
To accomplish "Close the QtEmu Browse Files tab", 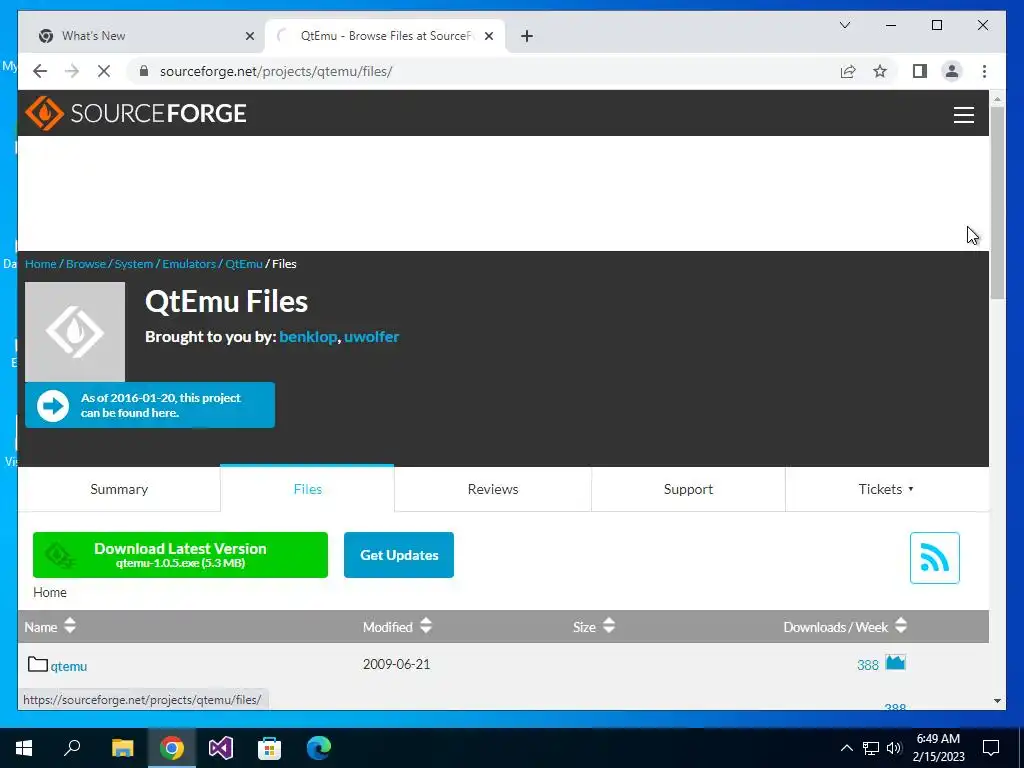I will pos(488,36).
